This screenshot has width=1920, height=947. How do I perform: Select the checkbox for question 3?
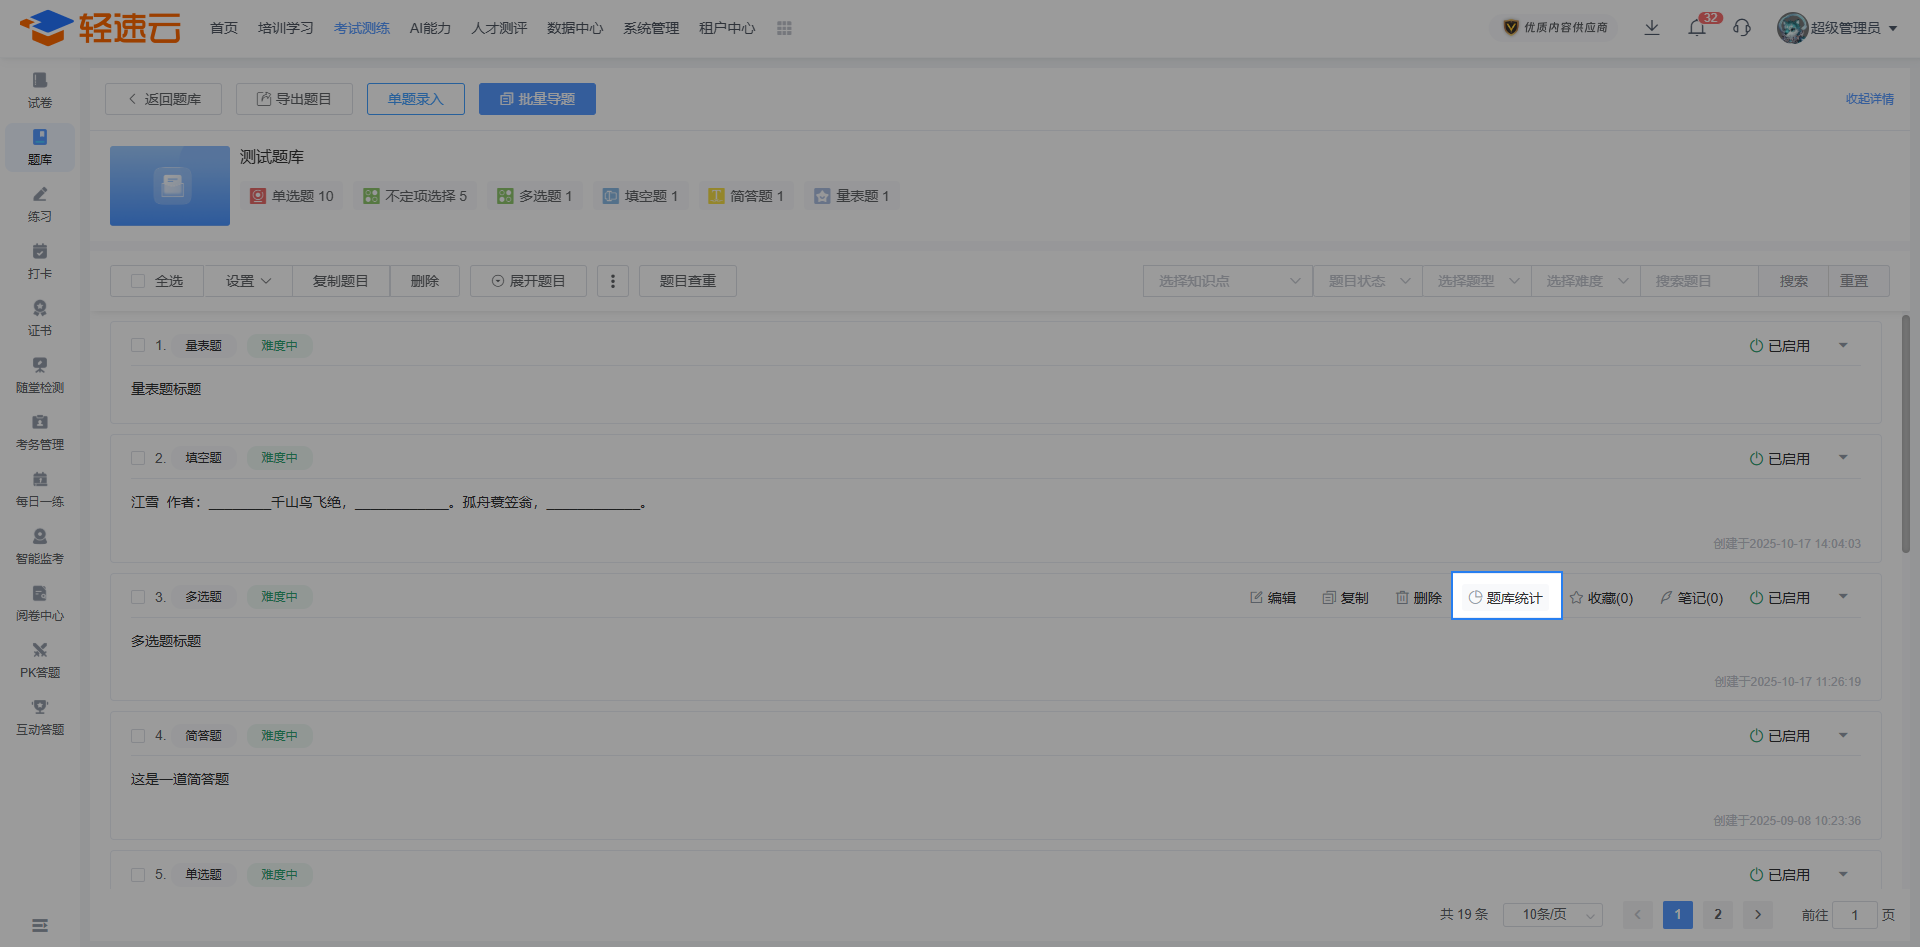(x=138, y=597)
